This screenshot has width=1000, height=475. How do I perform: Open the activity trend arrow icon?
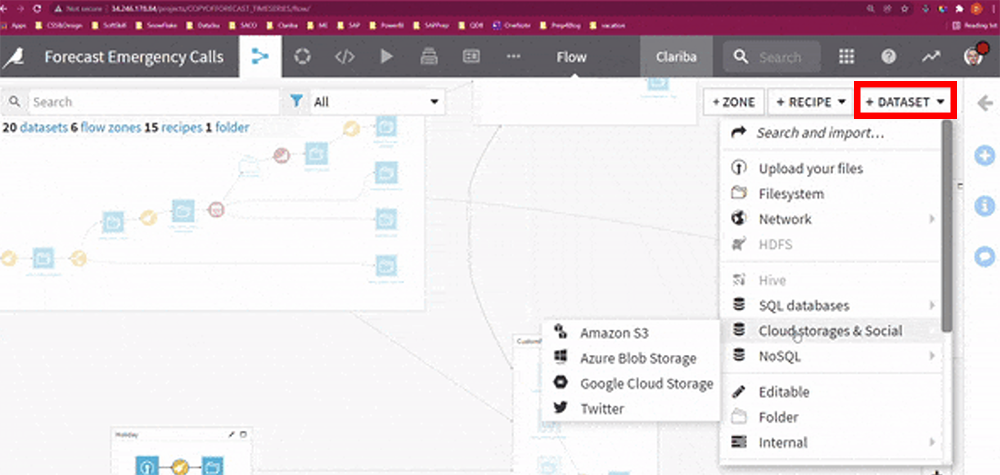coord(930,57)
